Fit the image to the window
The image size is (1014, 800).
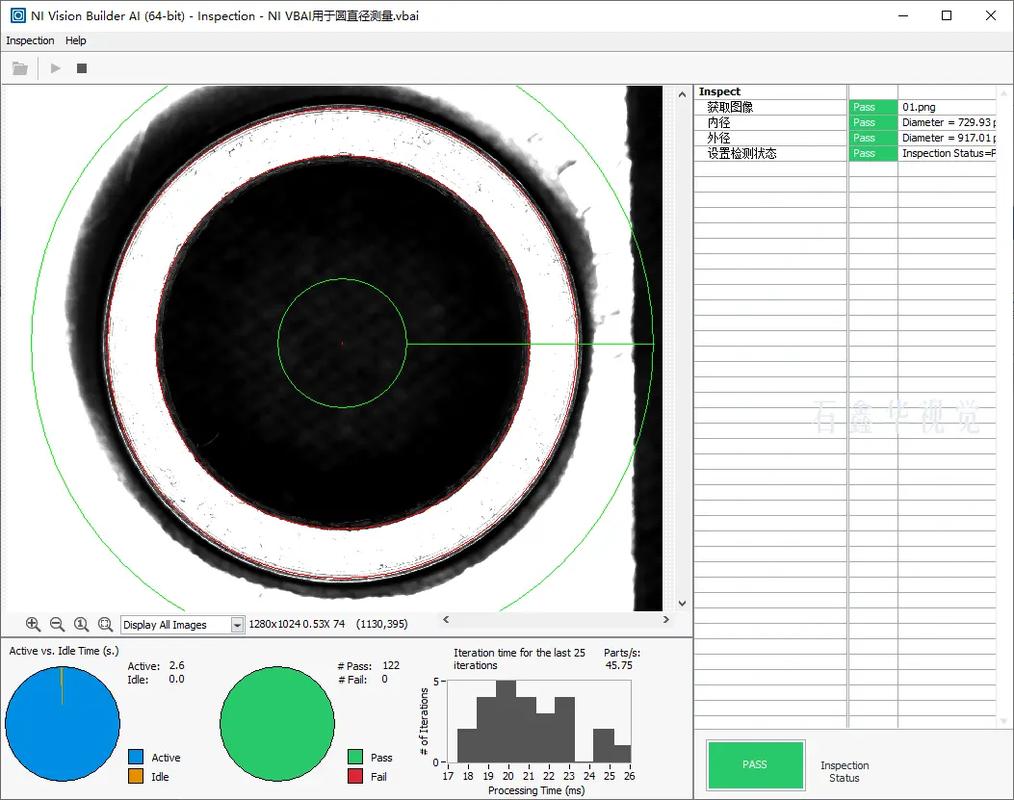pos(105,624)
